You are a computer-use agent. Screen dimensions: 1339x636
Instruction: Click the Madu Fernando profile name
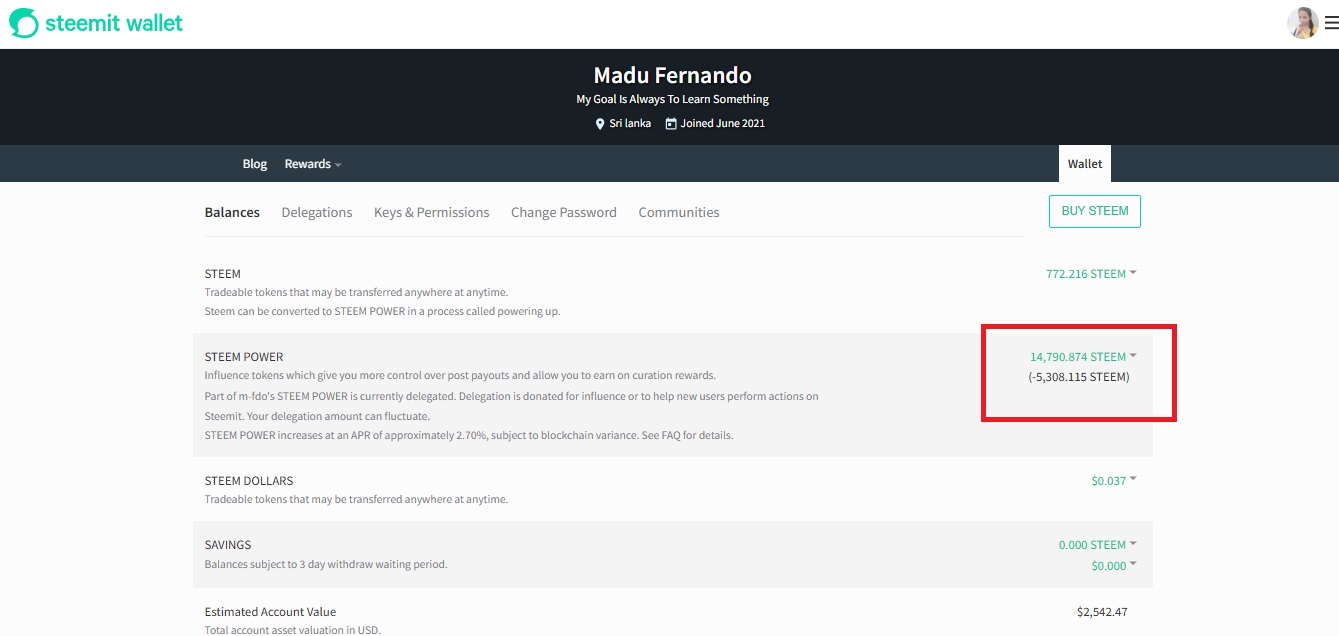(672, 75)
